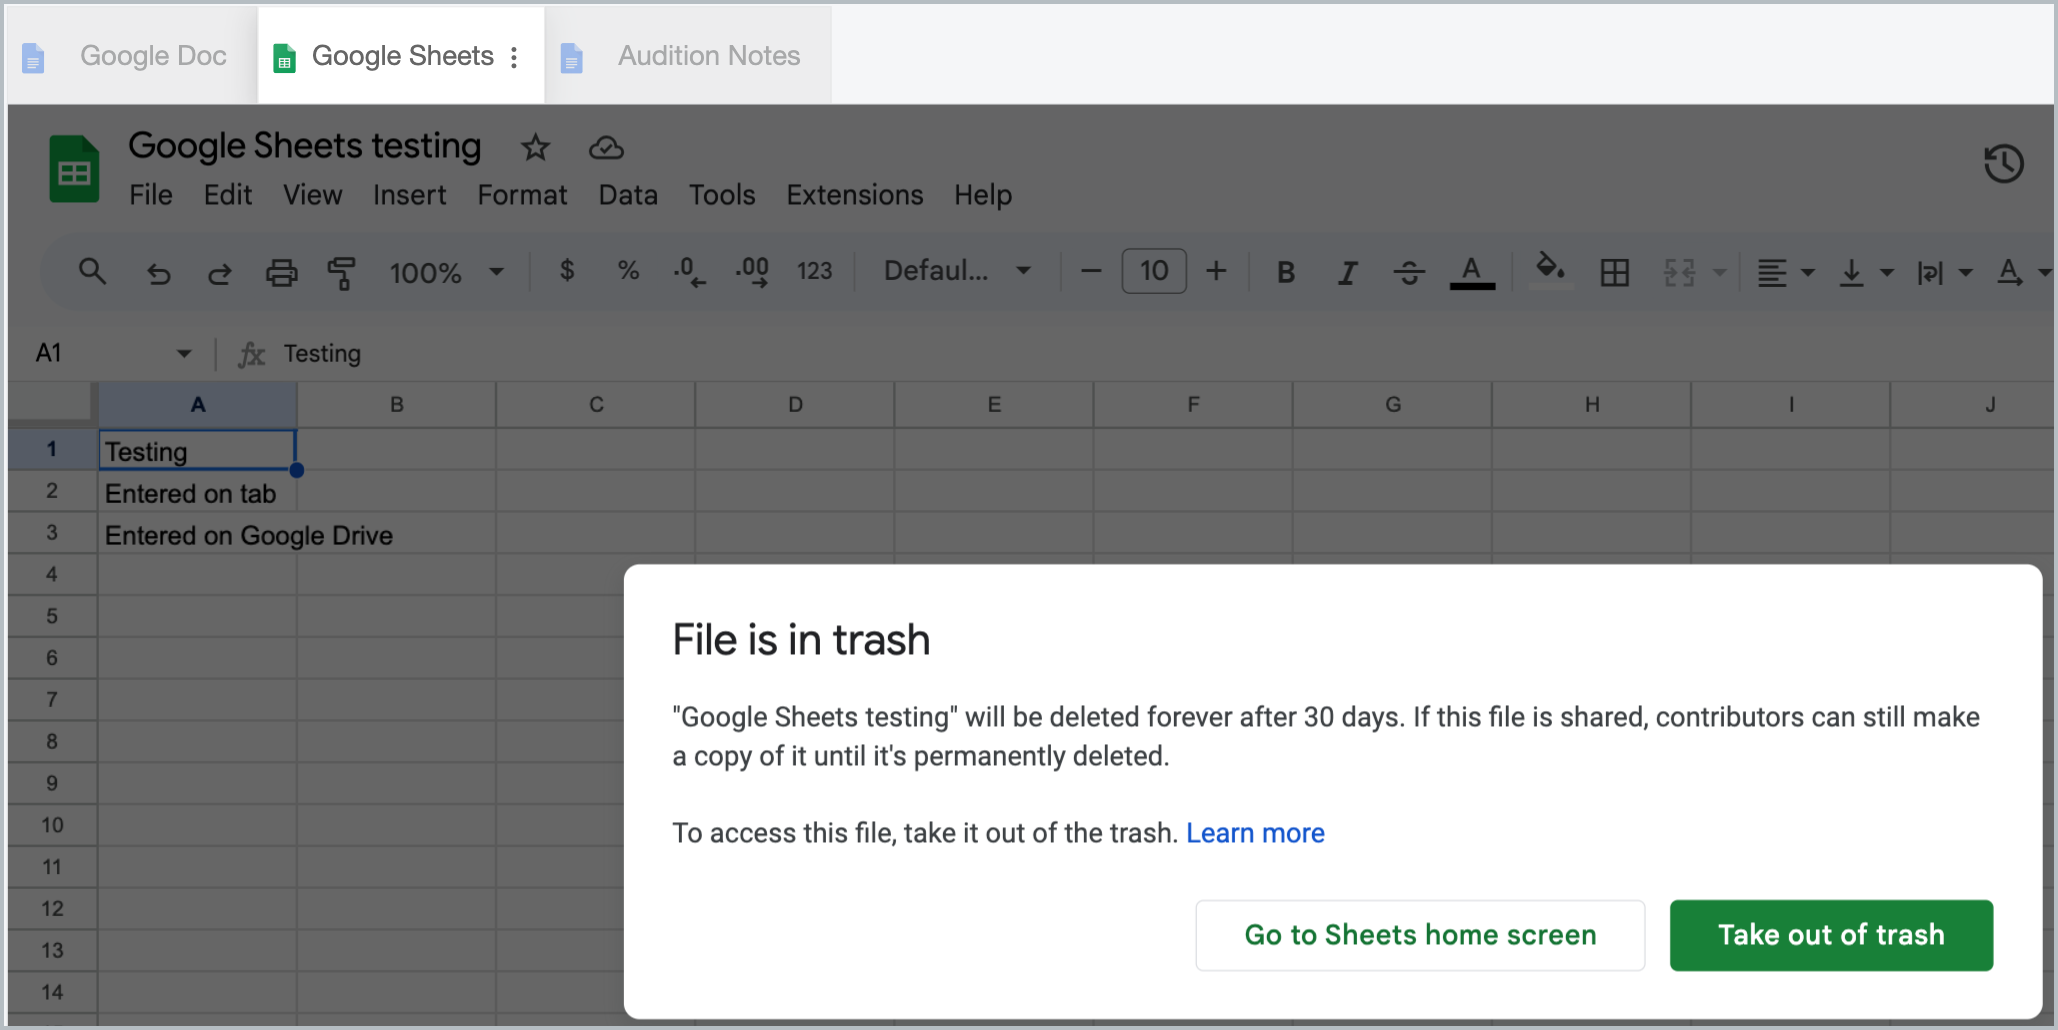Open the 100% zoom dropdown
Screen dimensions: 2058x1030
(x=446, y=272)
